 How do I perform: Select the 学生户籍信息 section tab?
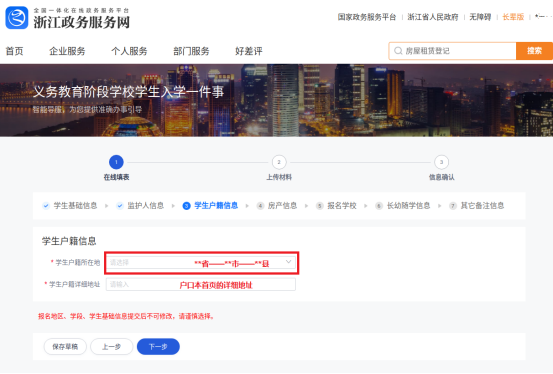click(216, 206)
